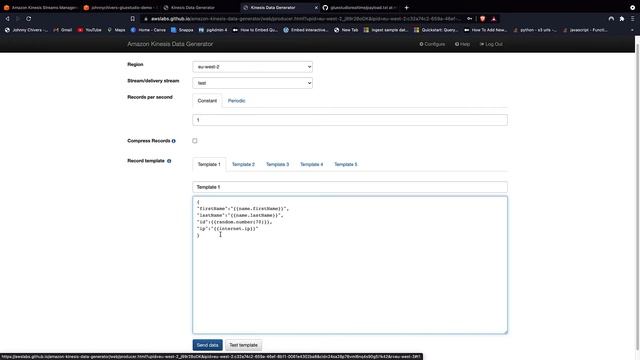
Task: Click the Record template info icon
Action: [x=169, y=161]
